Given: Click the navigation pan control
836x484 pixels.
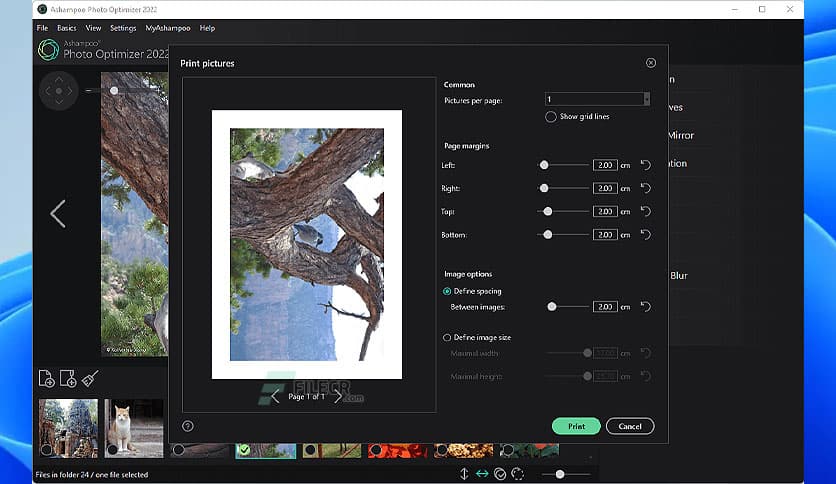Looking at the screenshot, I should [59, 91].
